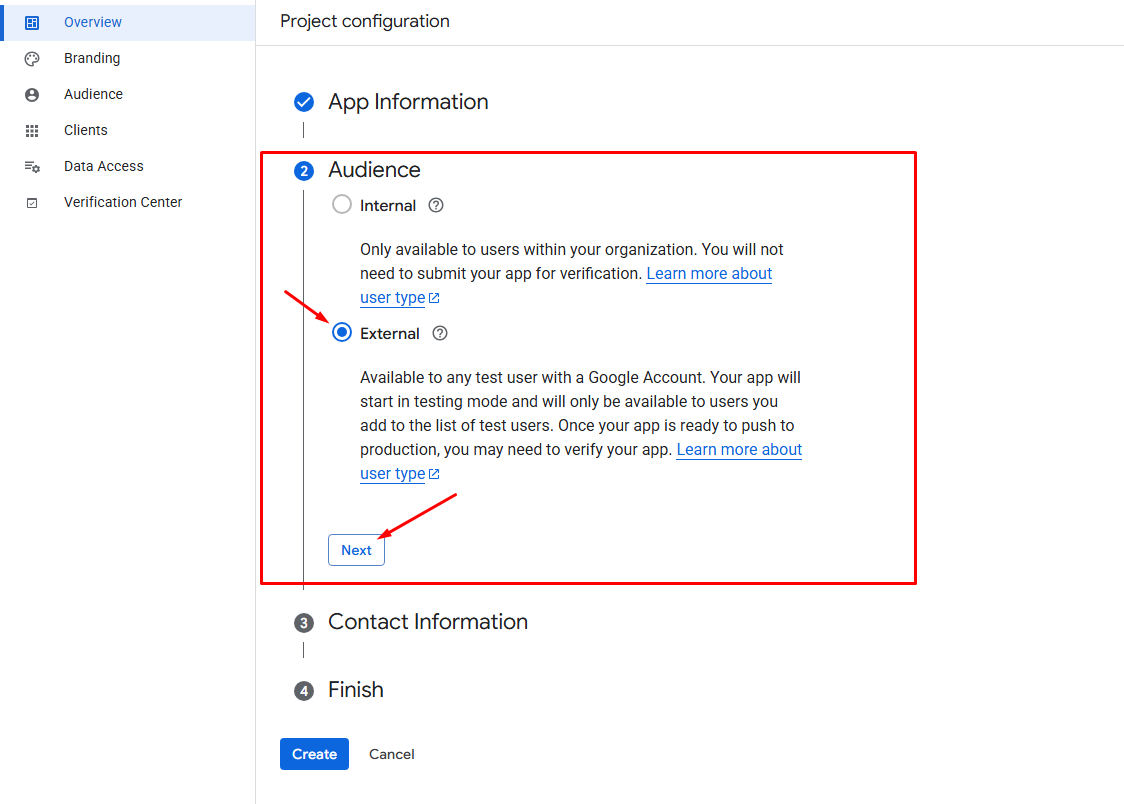Select the External radio button
The image size is (1124, 804).
point(342,332)
